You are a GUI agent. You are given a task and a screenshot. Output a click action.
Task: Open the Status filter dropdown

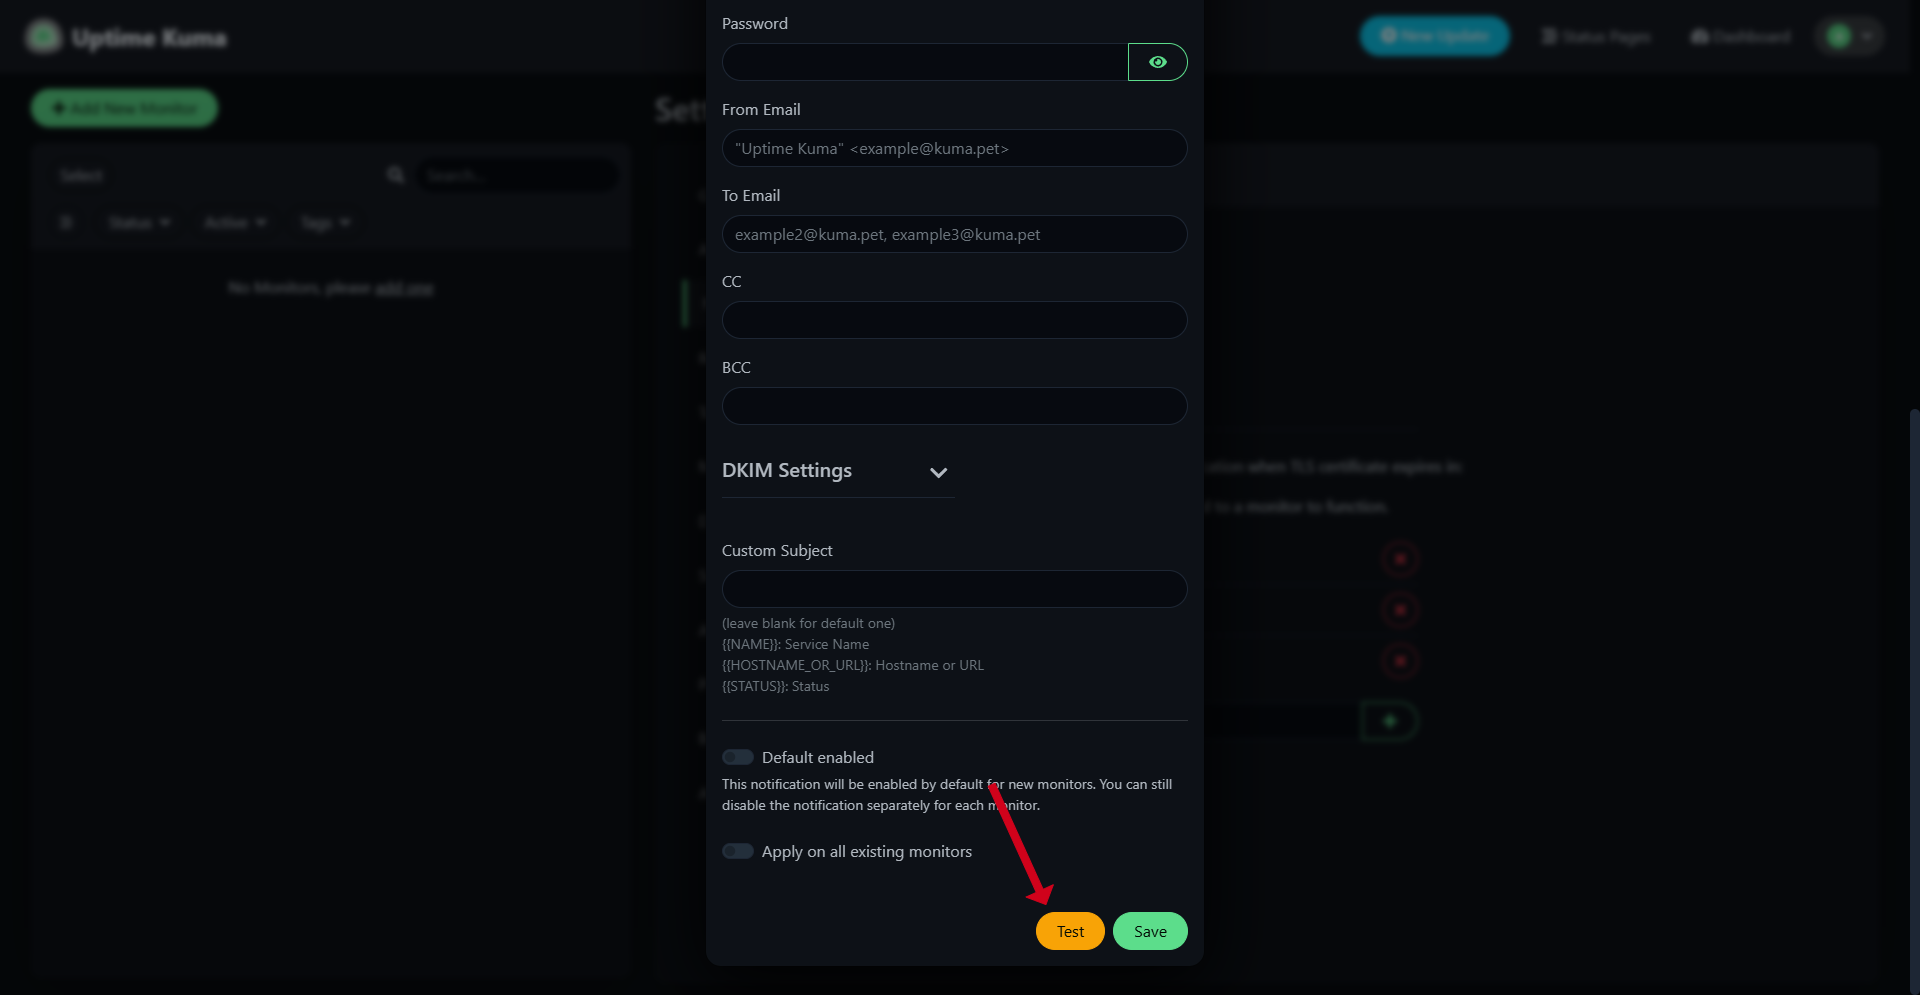click(x=139, y=222)
